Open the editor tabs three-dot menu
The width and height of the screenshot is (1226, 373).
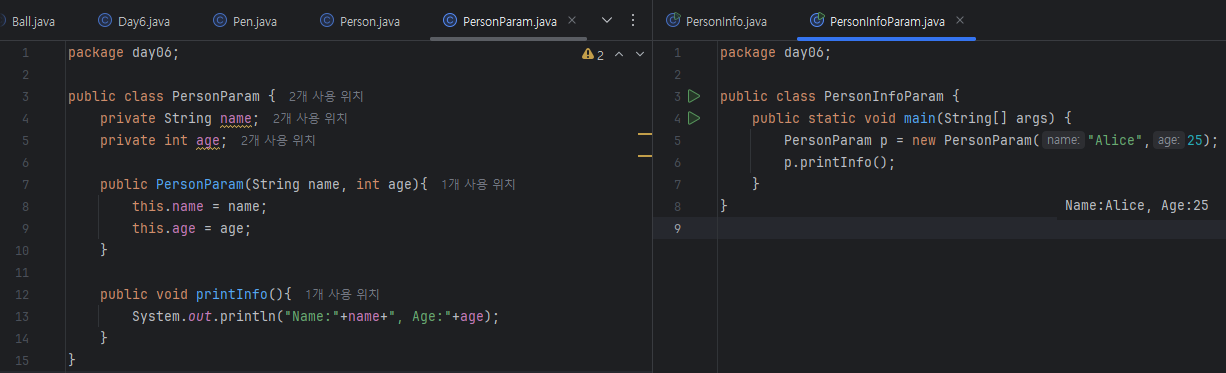tap(633, 20)
